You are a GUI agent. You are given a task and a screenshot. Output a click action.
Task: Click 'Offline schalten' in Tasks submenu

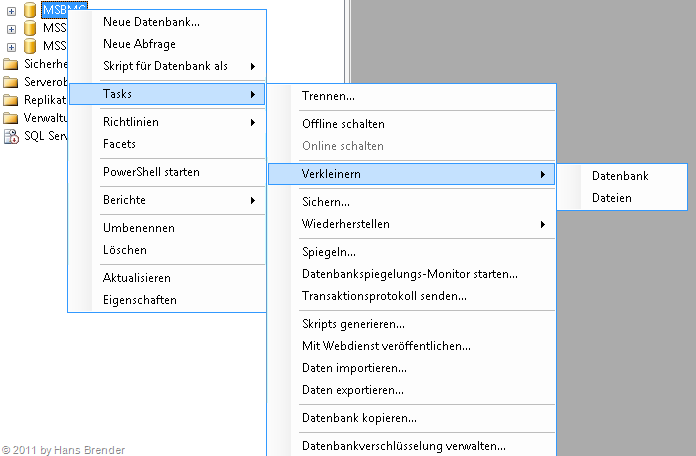pyautogui.click(x=343, y=124)
